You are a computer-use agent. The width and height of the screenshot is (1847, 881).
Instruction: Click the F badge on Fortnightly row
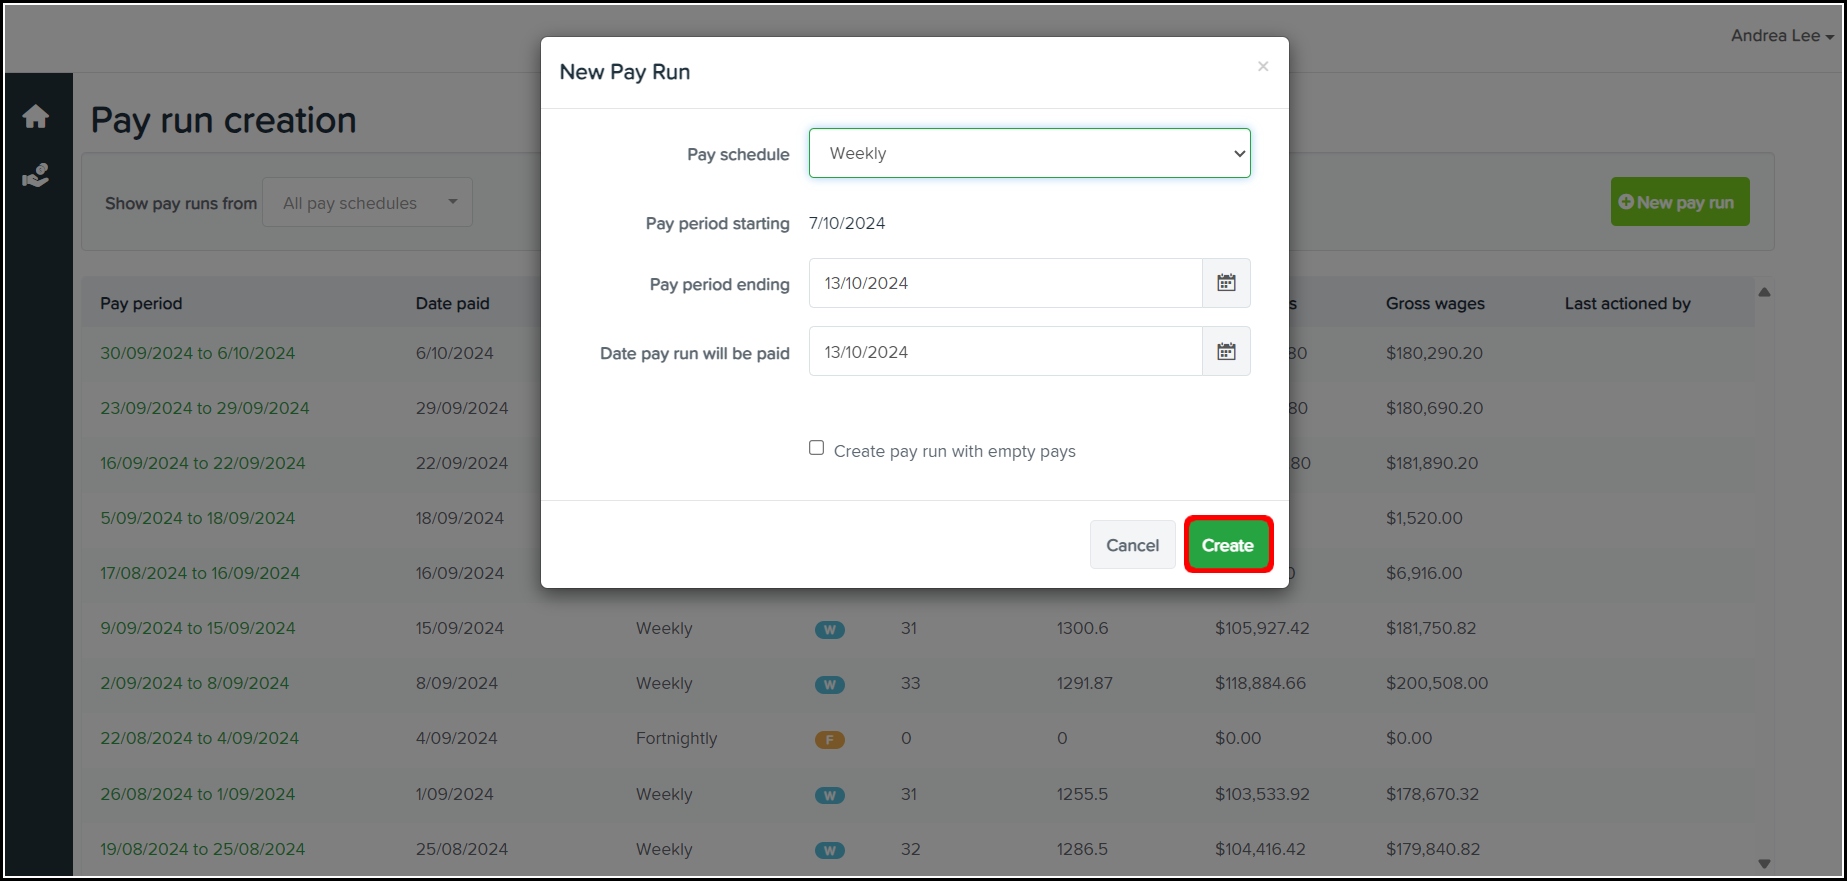click(829, 740)
